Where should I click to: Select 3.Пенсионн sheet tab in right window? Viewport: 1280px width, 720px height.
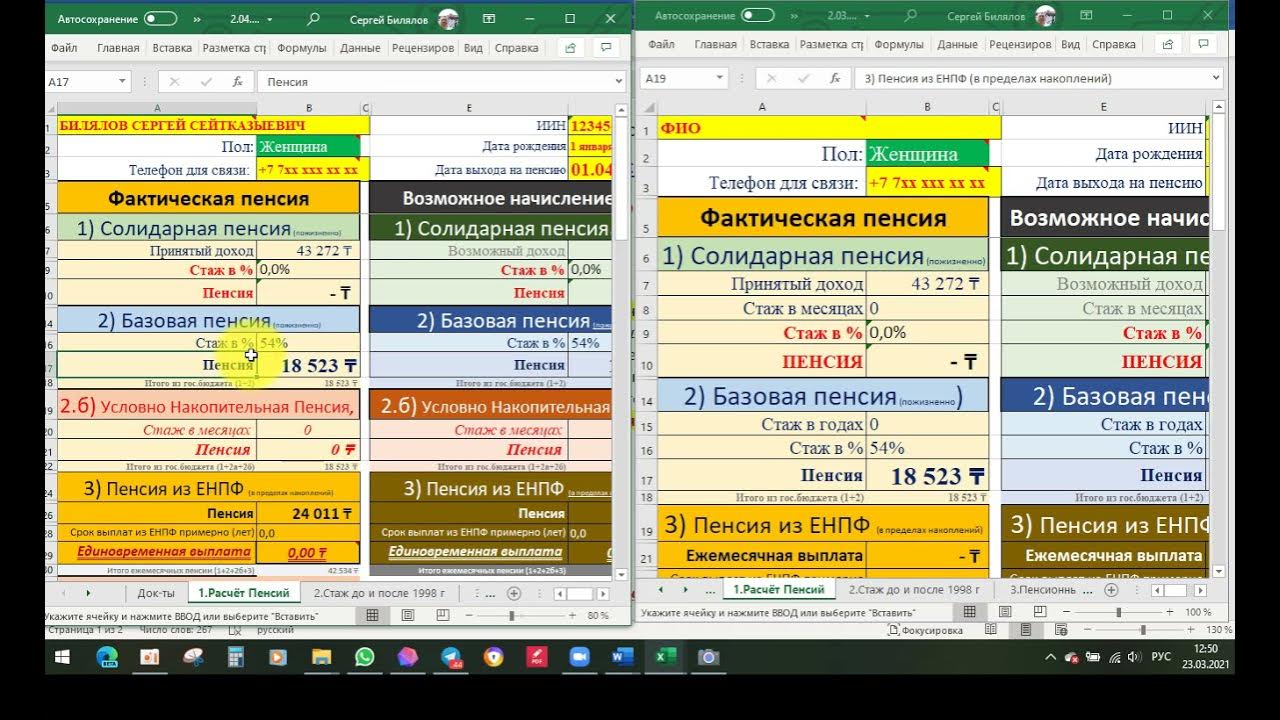(1044, 590)
